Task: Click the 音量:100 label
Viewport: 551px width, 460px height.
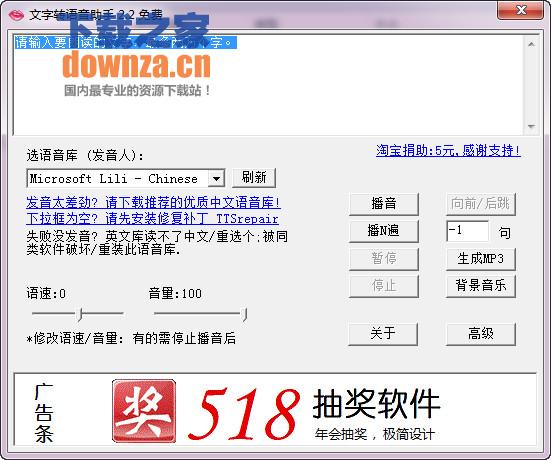Action: coord(175,293)
